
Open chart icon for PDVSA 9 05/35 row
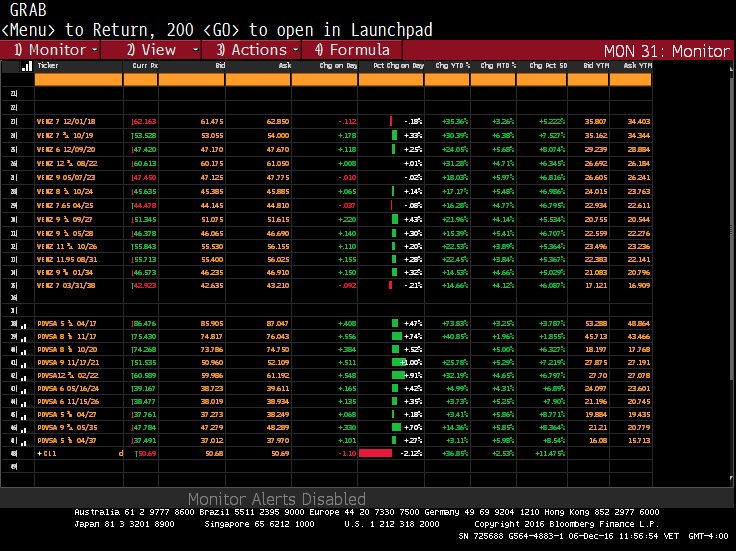click(24, 429)
